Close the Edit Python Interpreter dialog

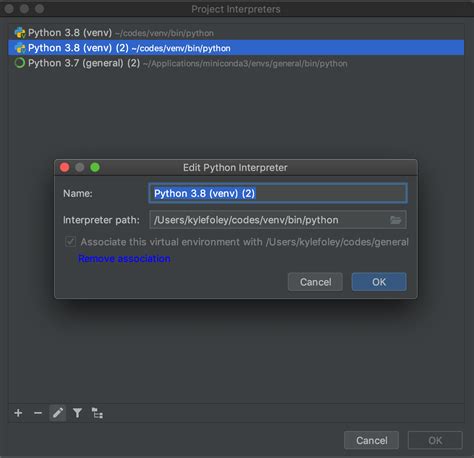pyautogui.click(x=65, y=167)
